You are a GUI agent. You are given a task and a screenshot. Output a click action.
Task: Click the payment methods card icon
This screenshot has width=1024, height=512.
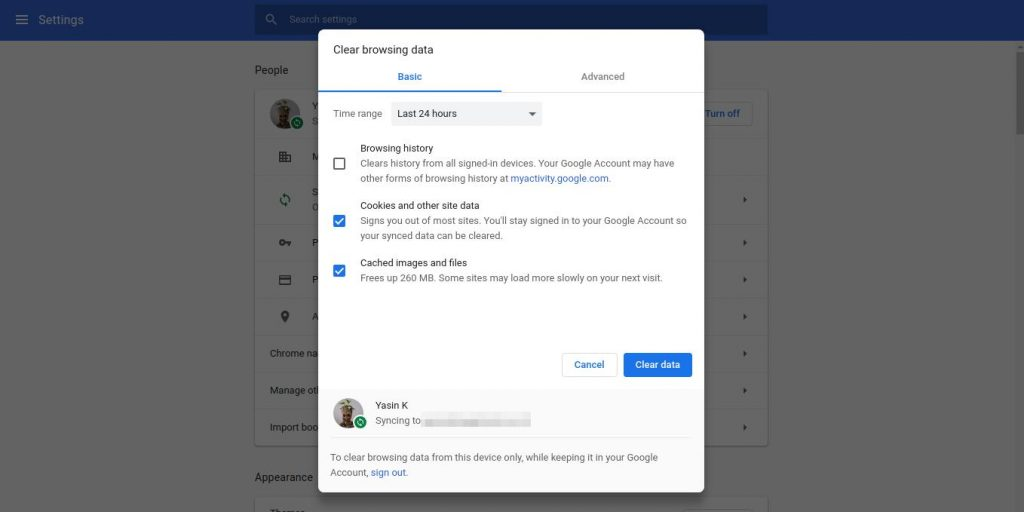tap(285, 280)
